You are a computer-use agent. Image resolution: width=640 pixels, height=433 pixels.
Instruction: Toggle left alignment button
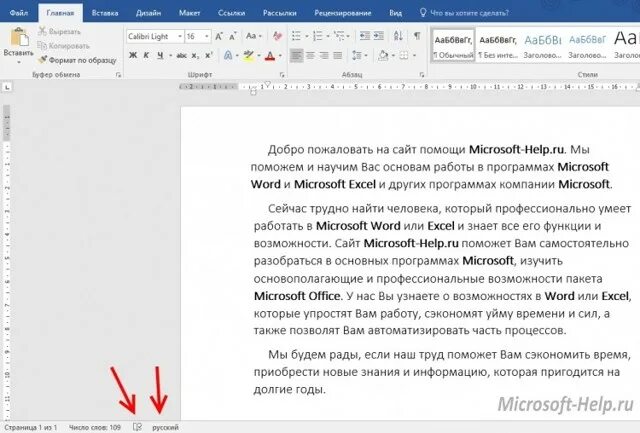(x=296, y=55)
